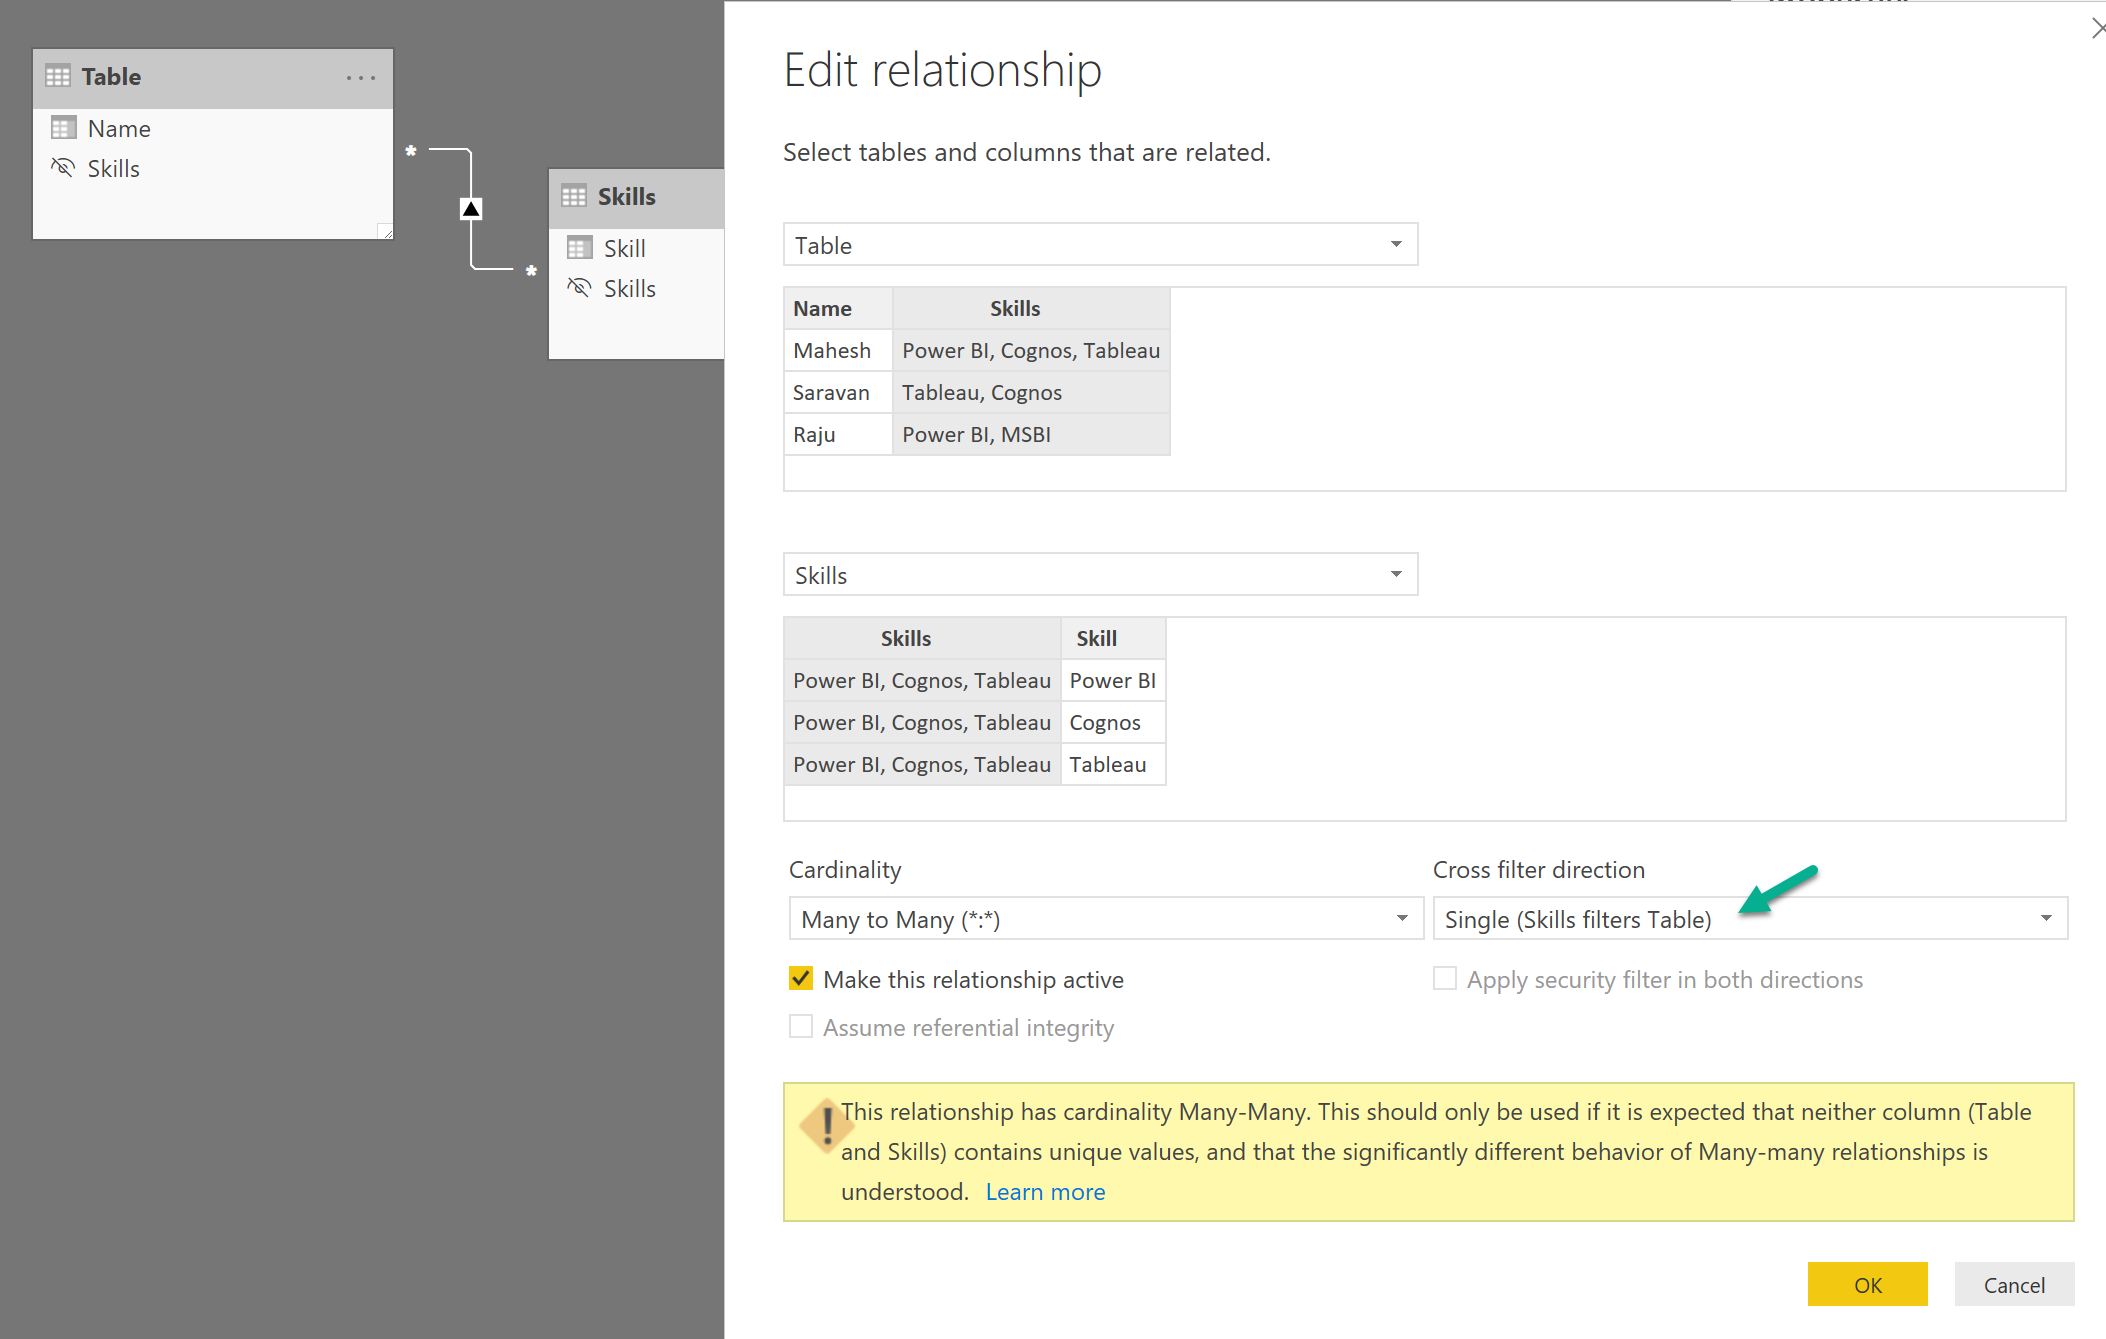Image resolution: width=2106 pixels, height=1339 pixels.
Task: Open the Learn more link
Action: (1045, 1191)
